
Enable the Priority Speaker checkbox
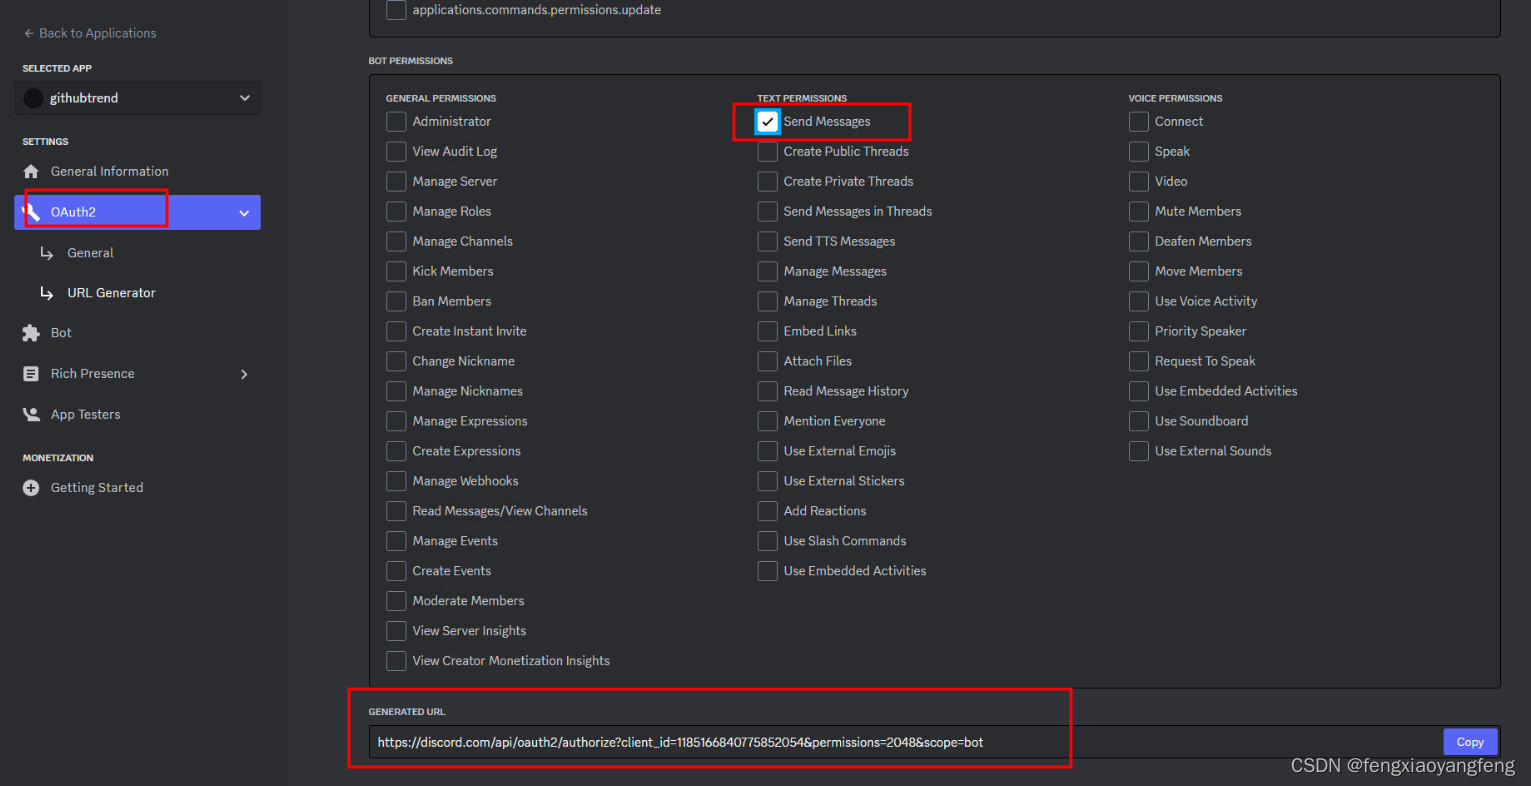pos(1138,331)
